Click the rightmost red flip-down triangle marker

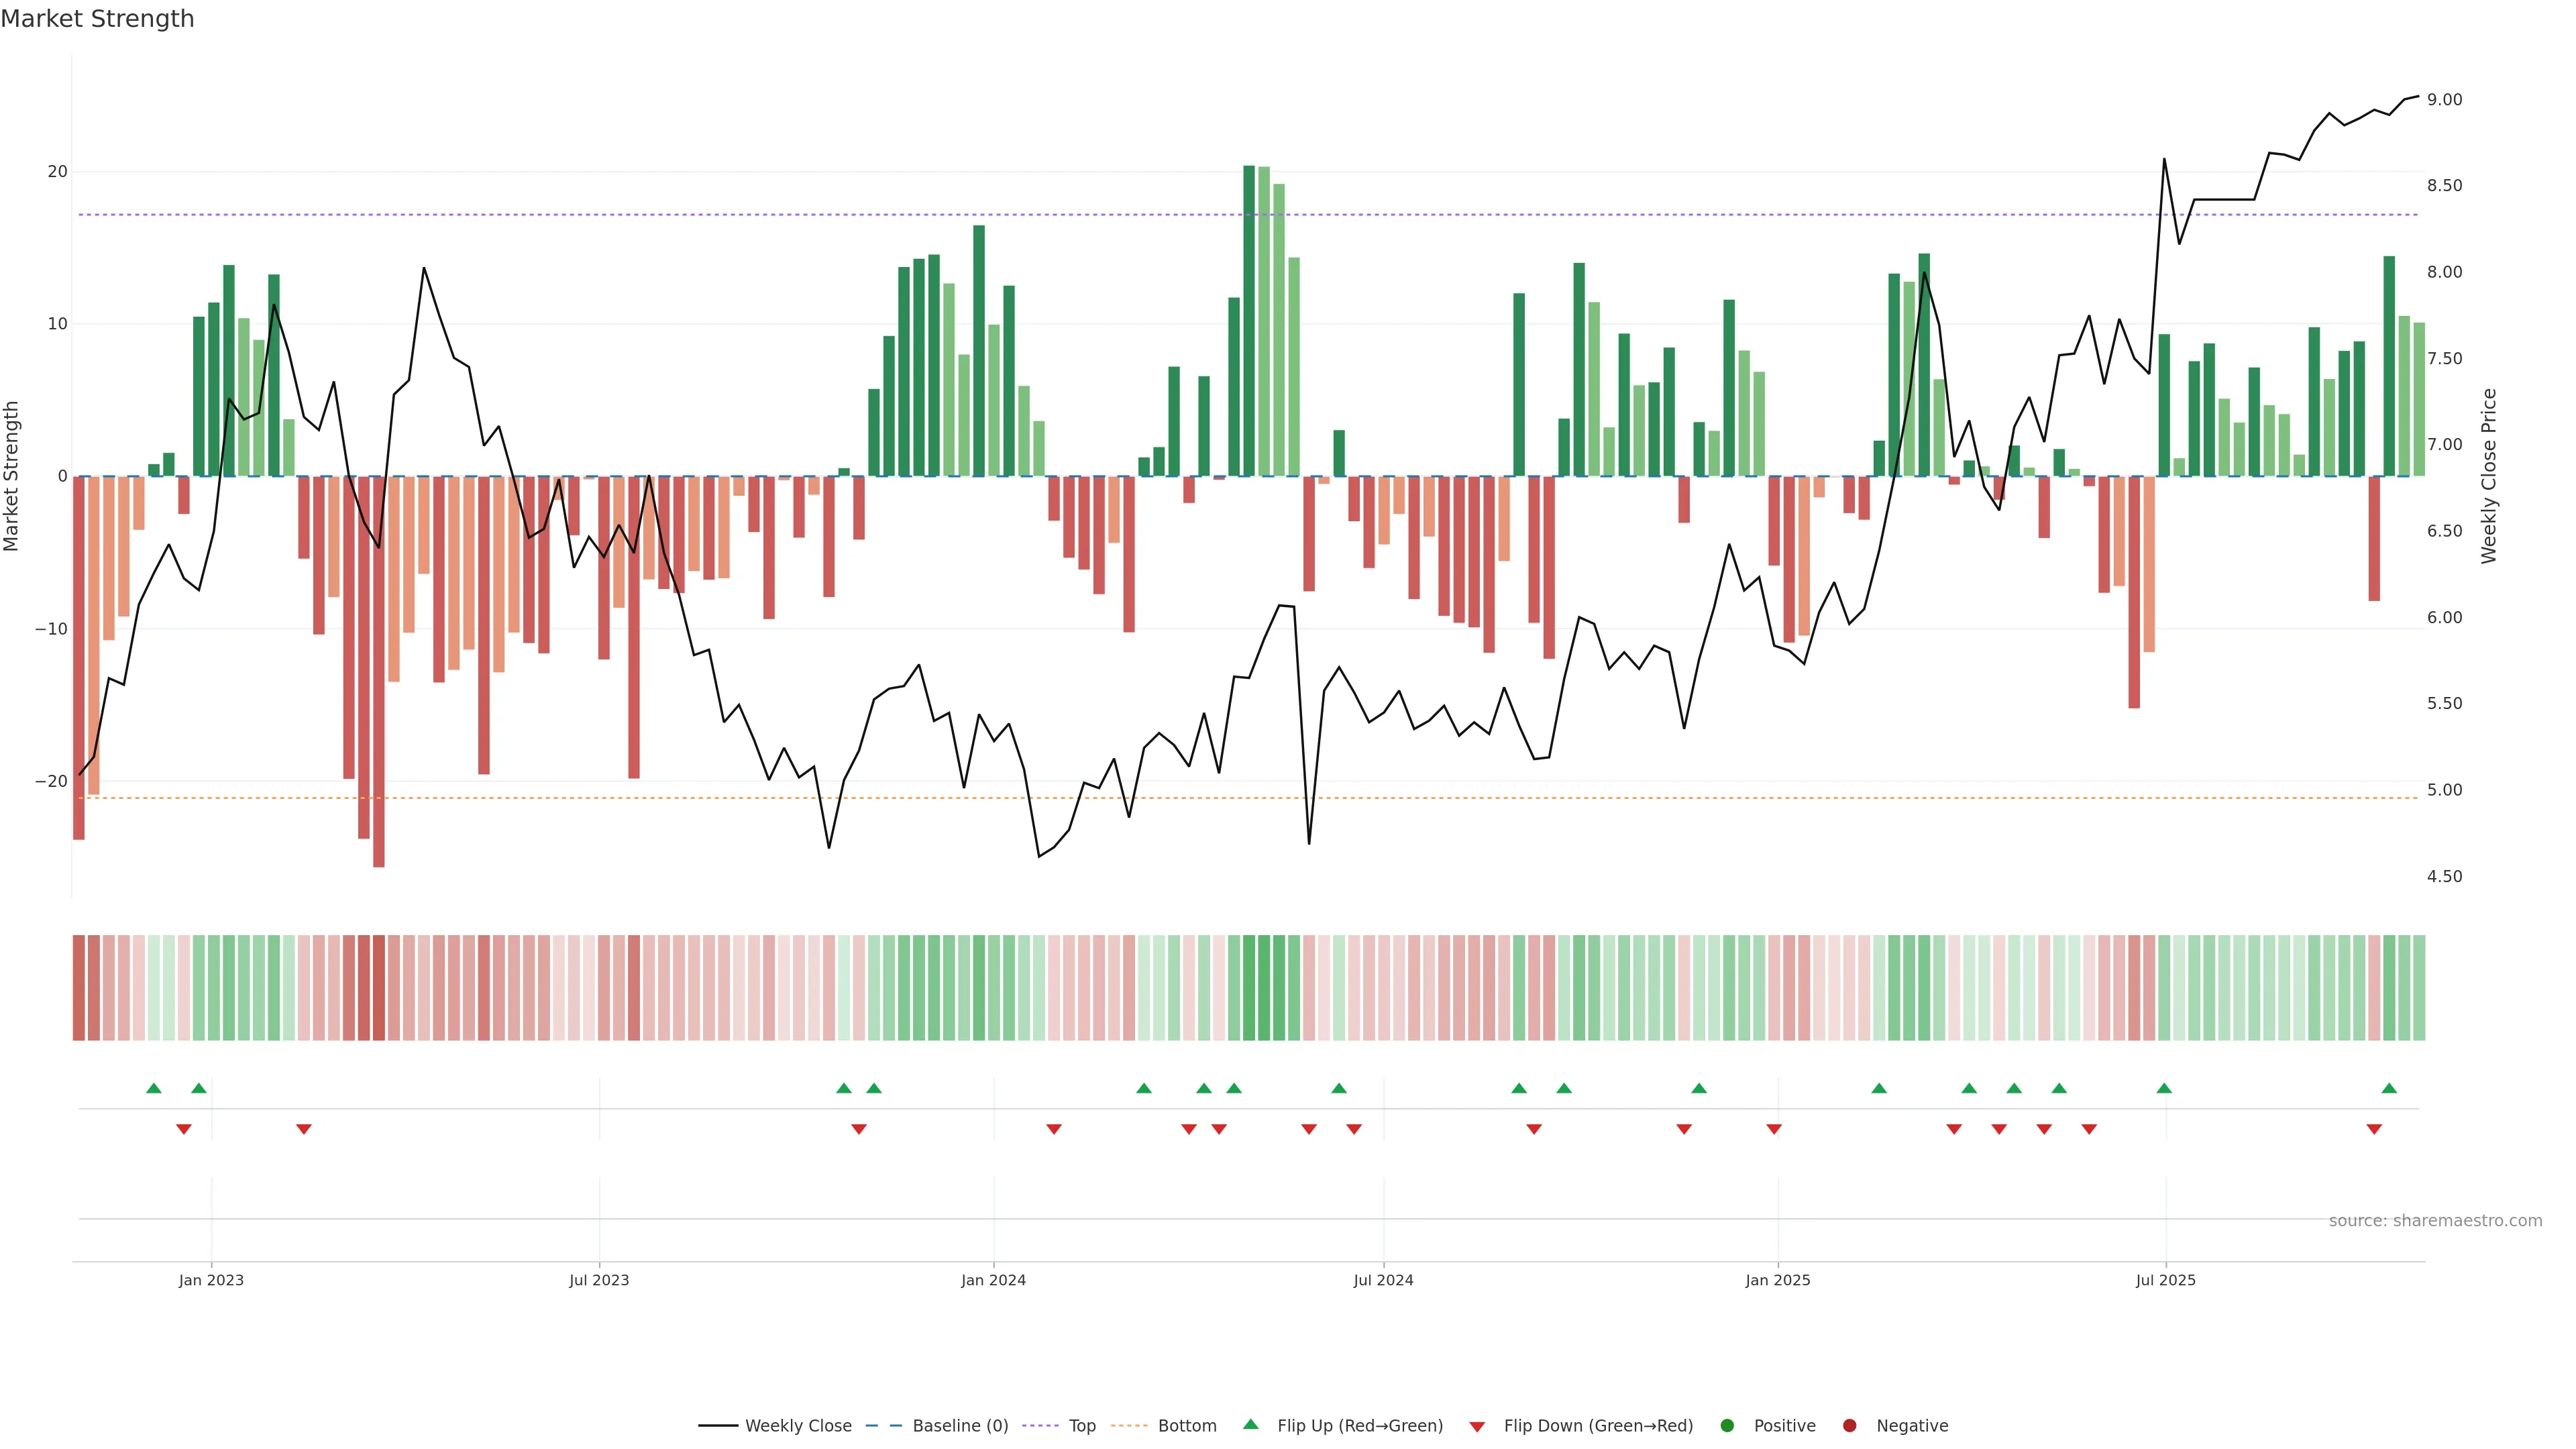tap(2374, 1129)
